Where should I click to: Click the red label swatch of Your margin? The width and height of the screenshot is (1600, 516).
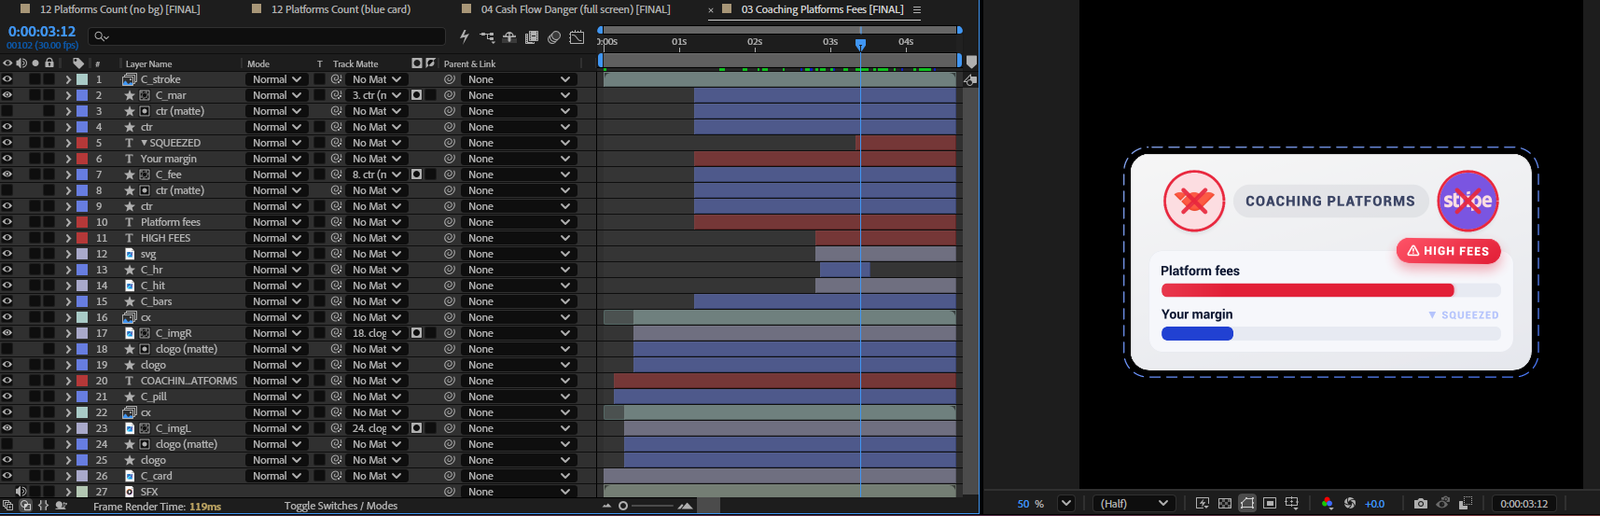pyautogui.click(x=83, y=159)
